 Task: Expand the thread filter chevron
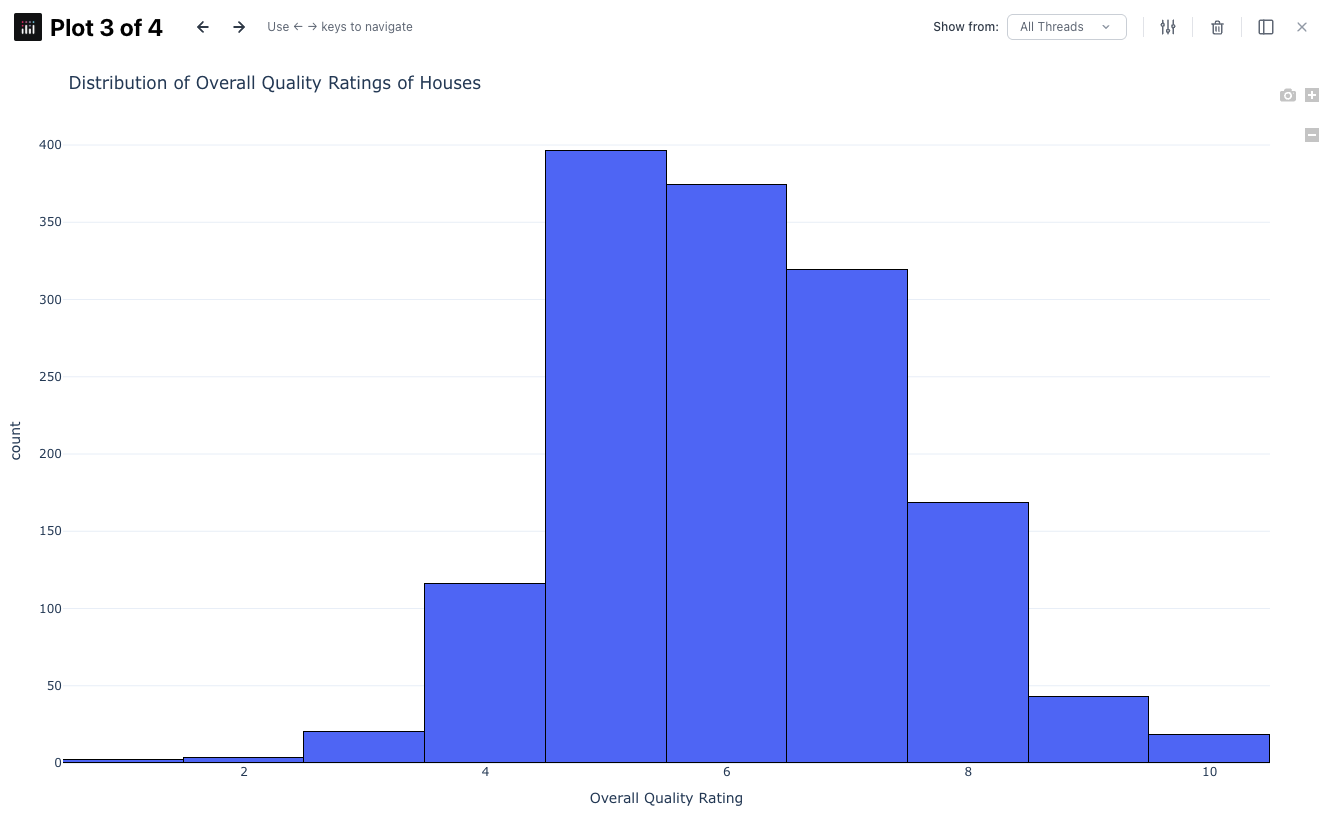tap(1107, 27)
